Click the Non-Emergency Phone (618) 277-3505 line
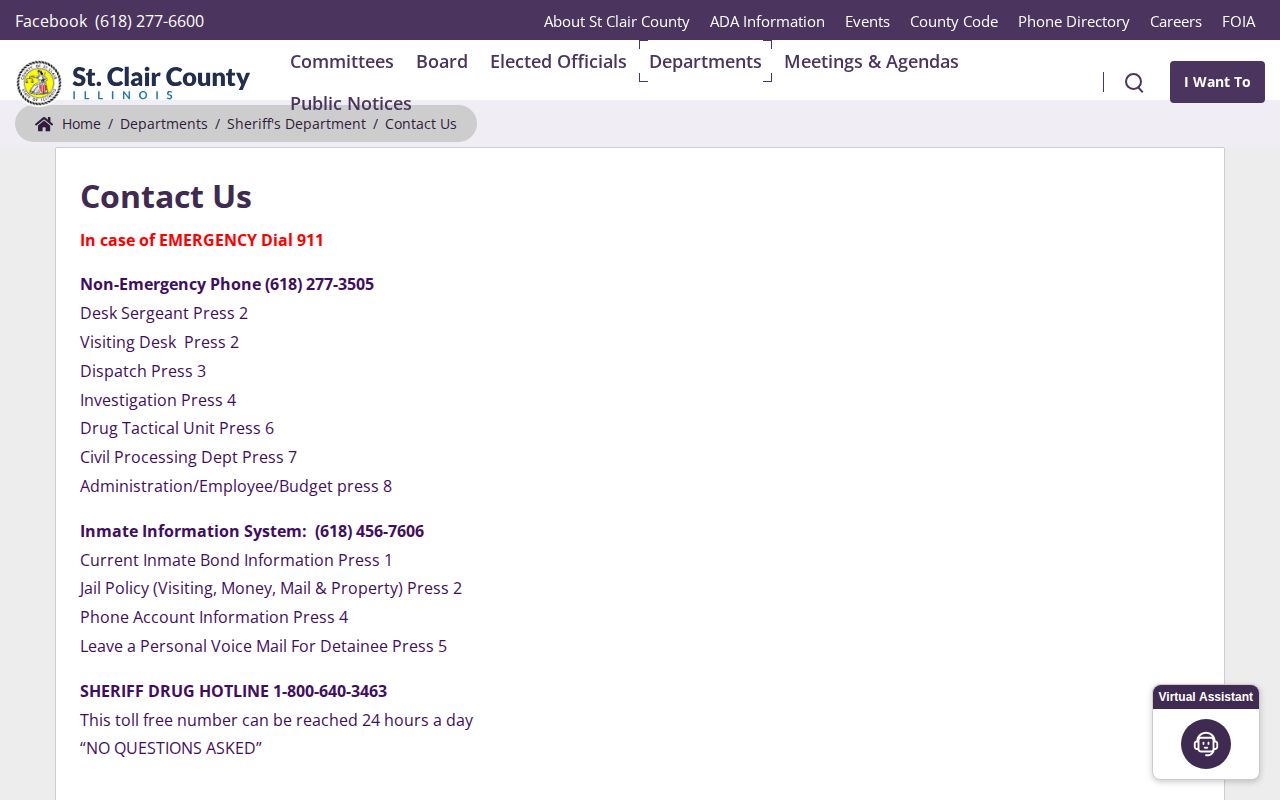 [227, 284]
